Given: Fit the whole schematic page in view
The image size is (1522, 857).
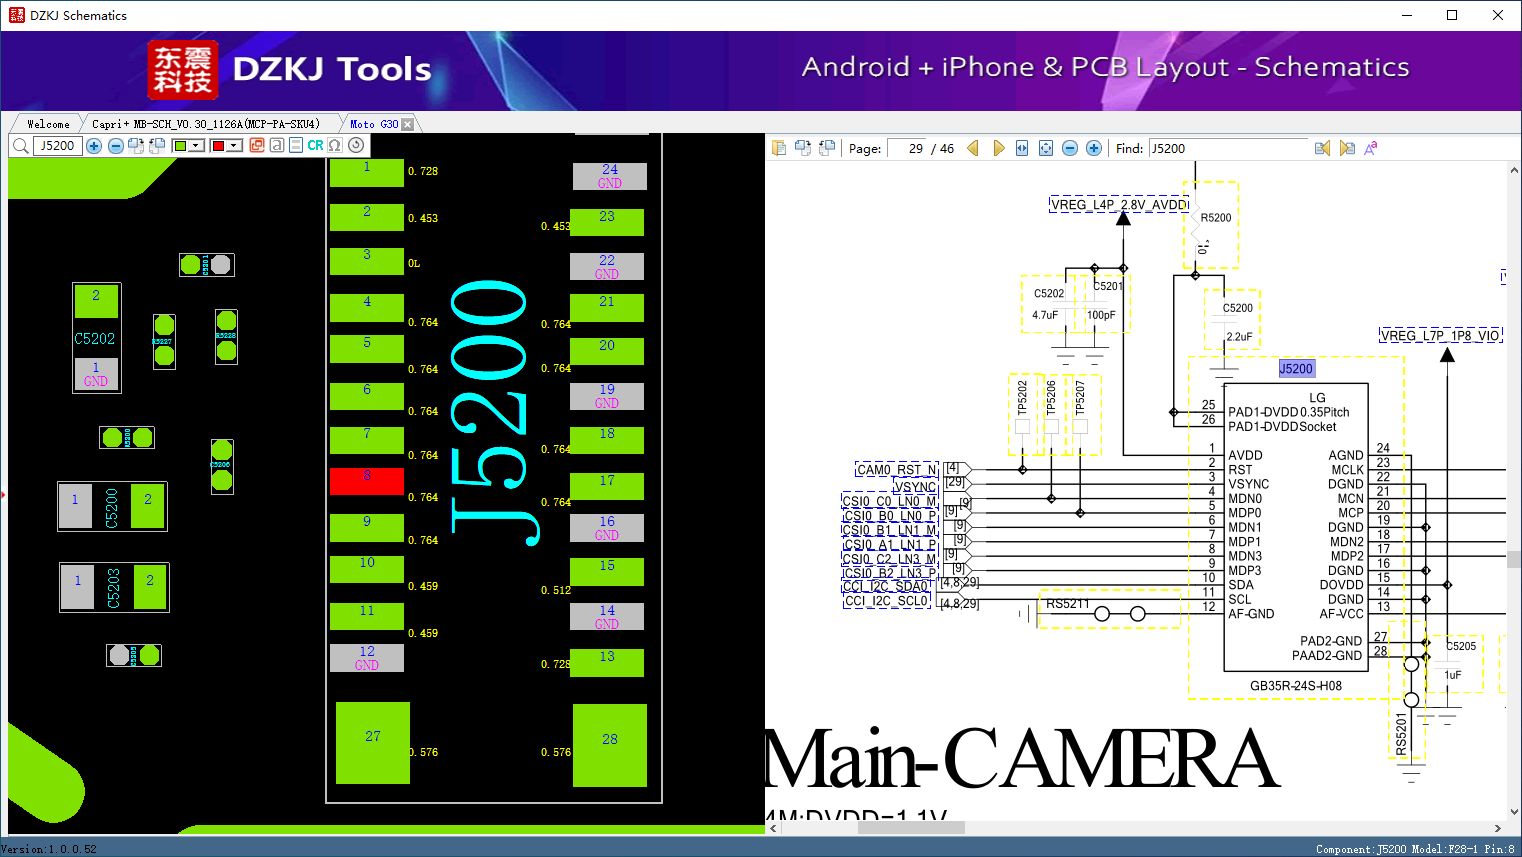Looking at the screenshot, I should (x=1046, y=148).
